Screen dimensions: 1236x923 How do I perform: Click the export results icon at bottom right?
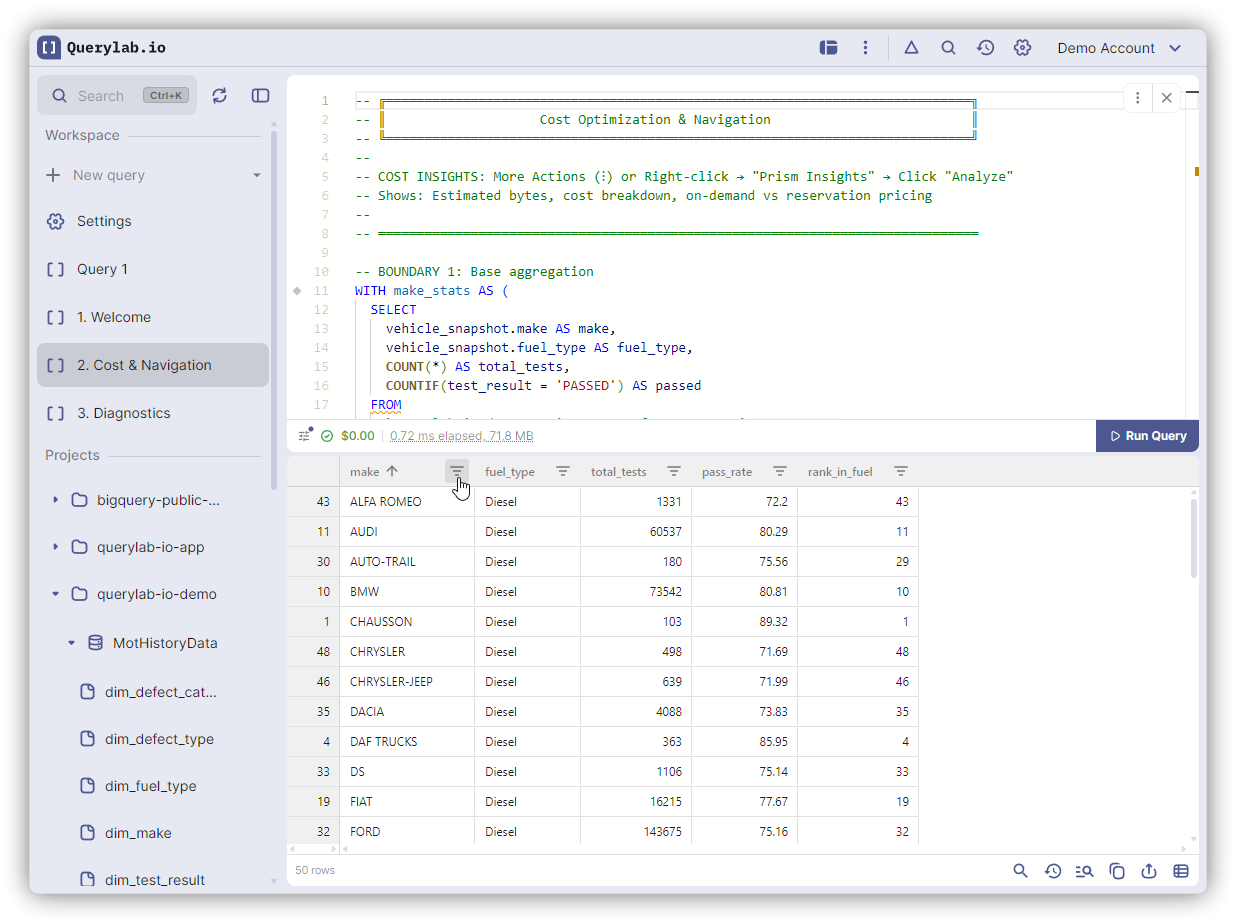1149,871
